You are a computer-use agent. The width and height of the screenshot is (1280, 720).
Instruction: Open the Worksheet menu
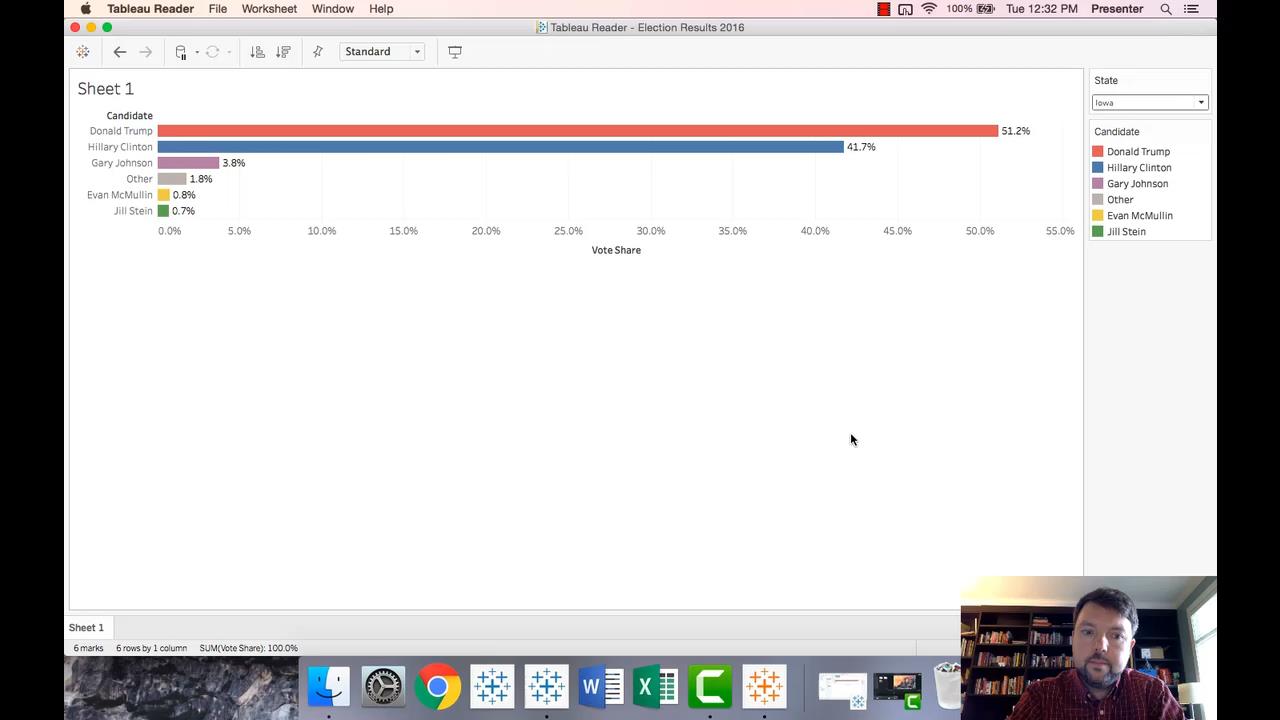click(x=269, y=9)
